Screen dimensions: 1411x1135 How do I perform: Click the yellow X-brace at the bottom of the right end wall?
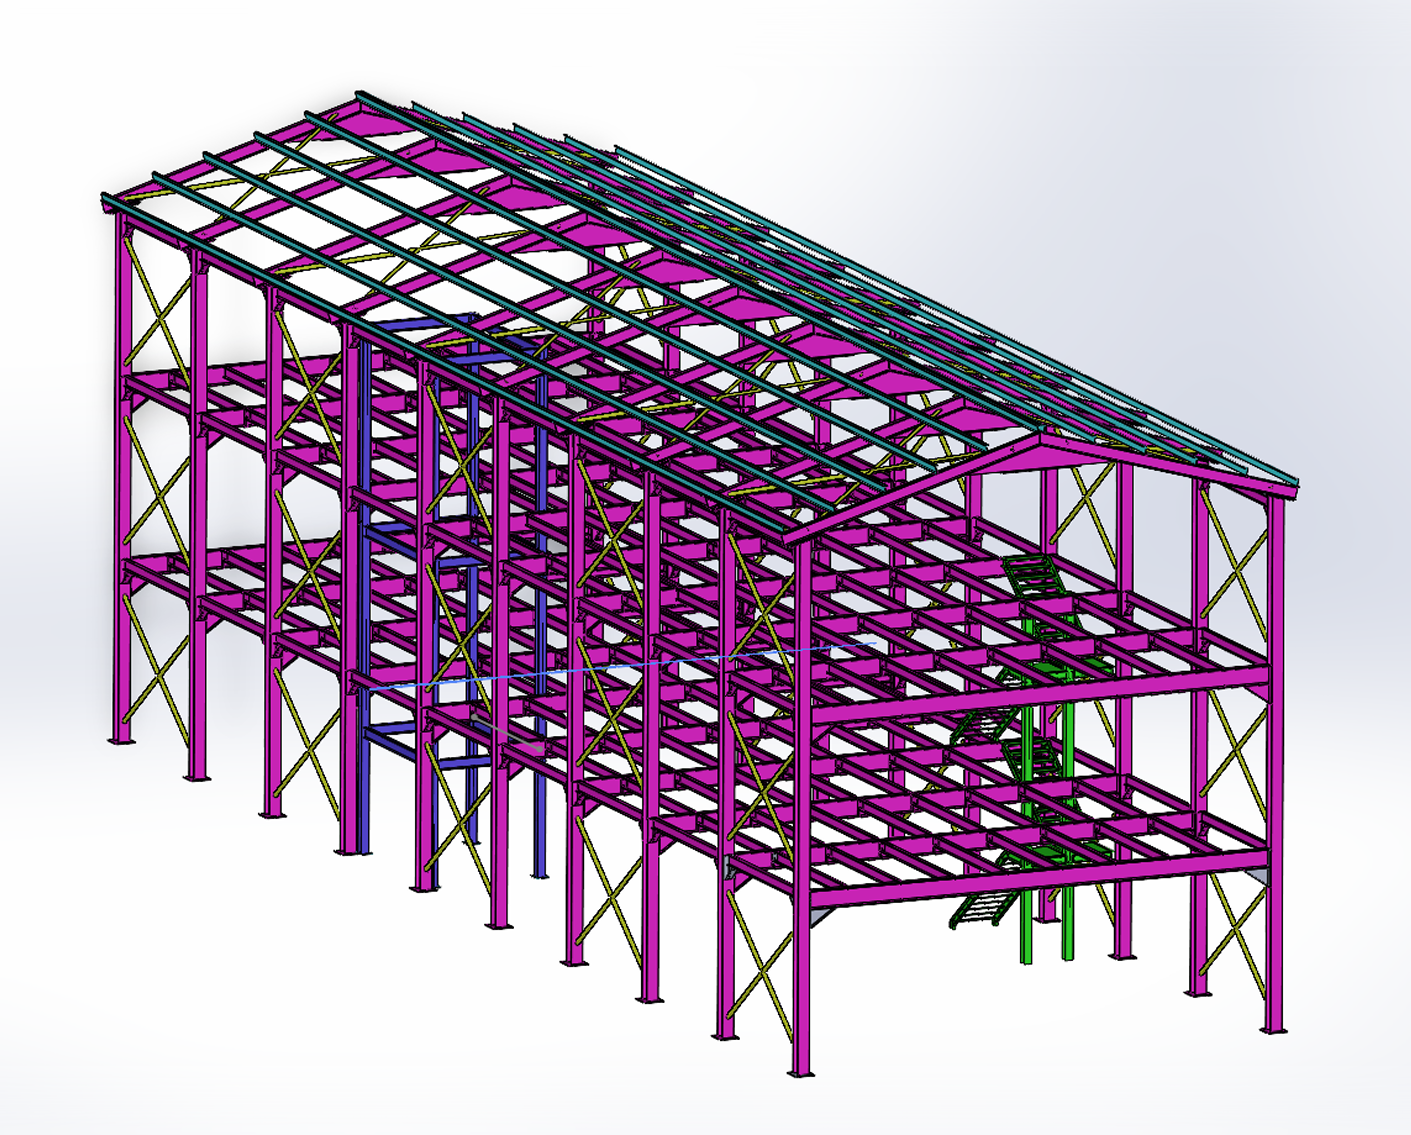point(1236,936)
